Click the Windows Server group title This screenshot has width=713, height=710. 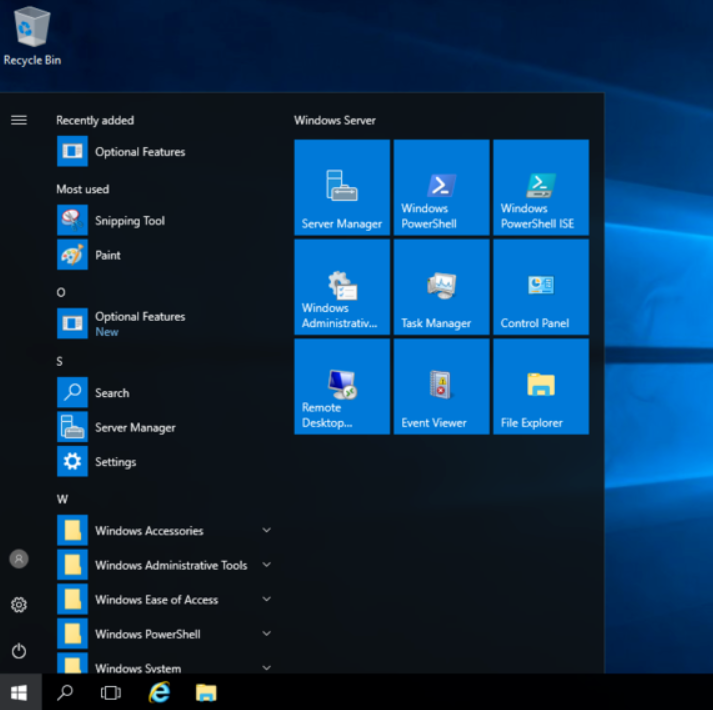pyautogui.click(x=335, y=121)
